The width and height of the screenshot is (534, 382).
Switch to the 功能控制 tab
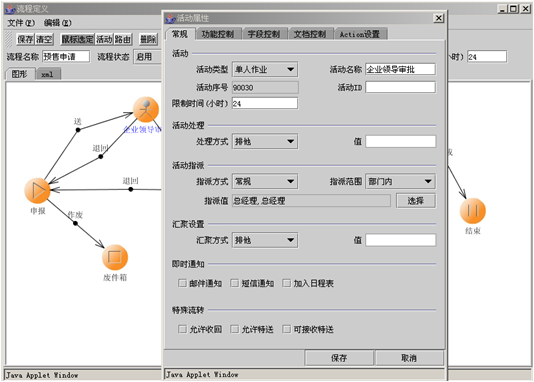click(218, 34)
